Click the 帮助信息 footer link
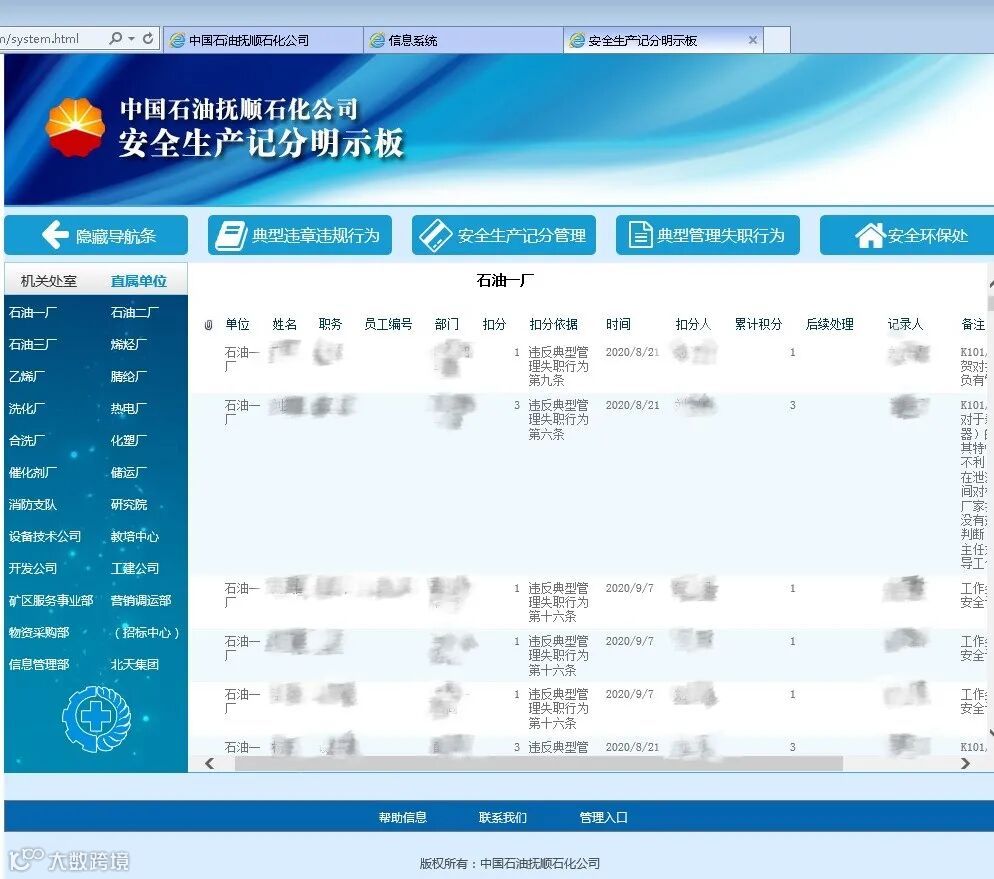Image resolution: width=994 pixels, height=879 pixels. 403,818
